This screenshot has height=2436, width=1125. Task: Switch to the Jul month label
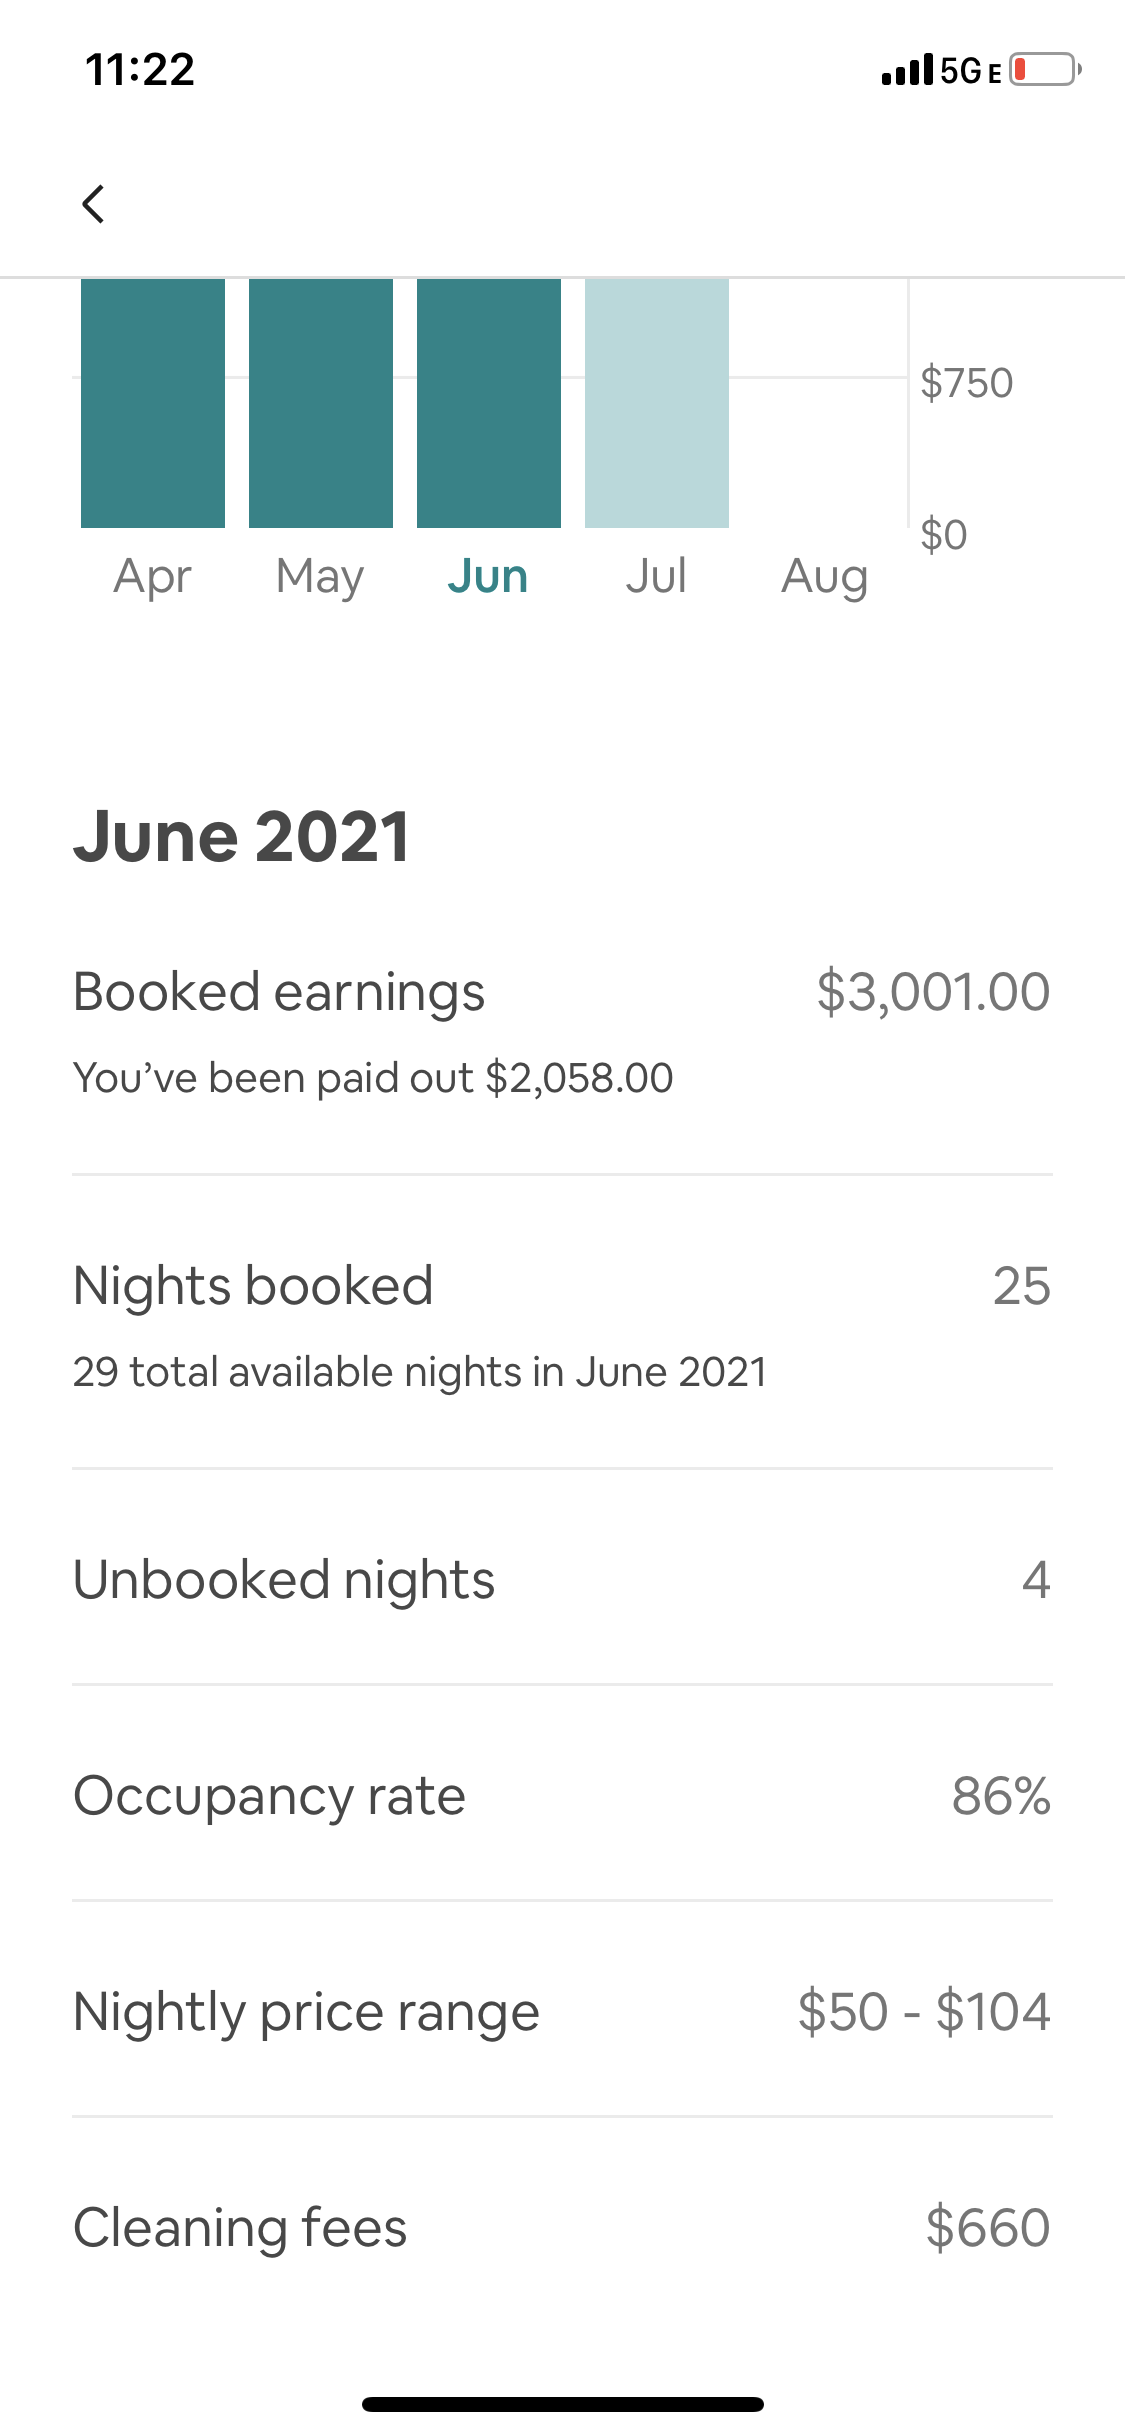[x=656, y=577]
